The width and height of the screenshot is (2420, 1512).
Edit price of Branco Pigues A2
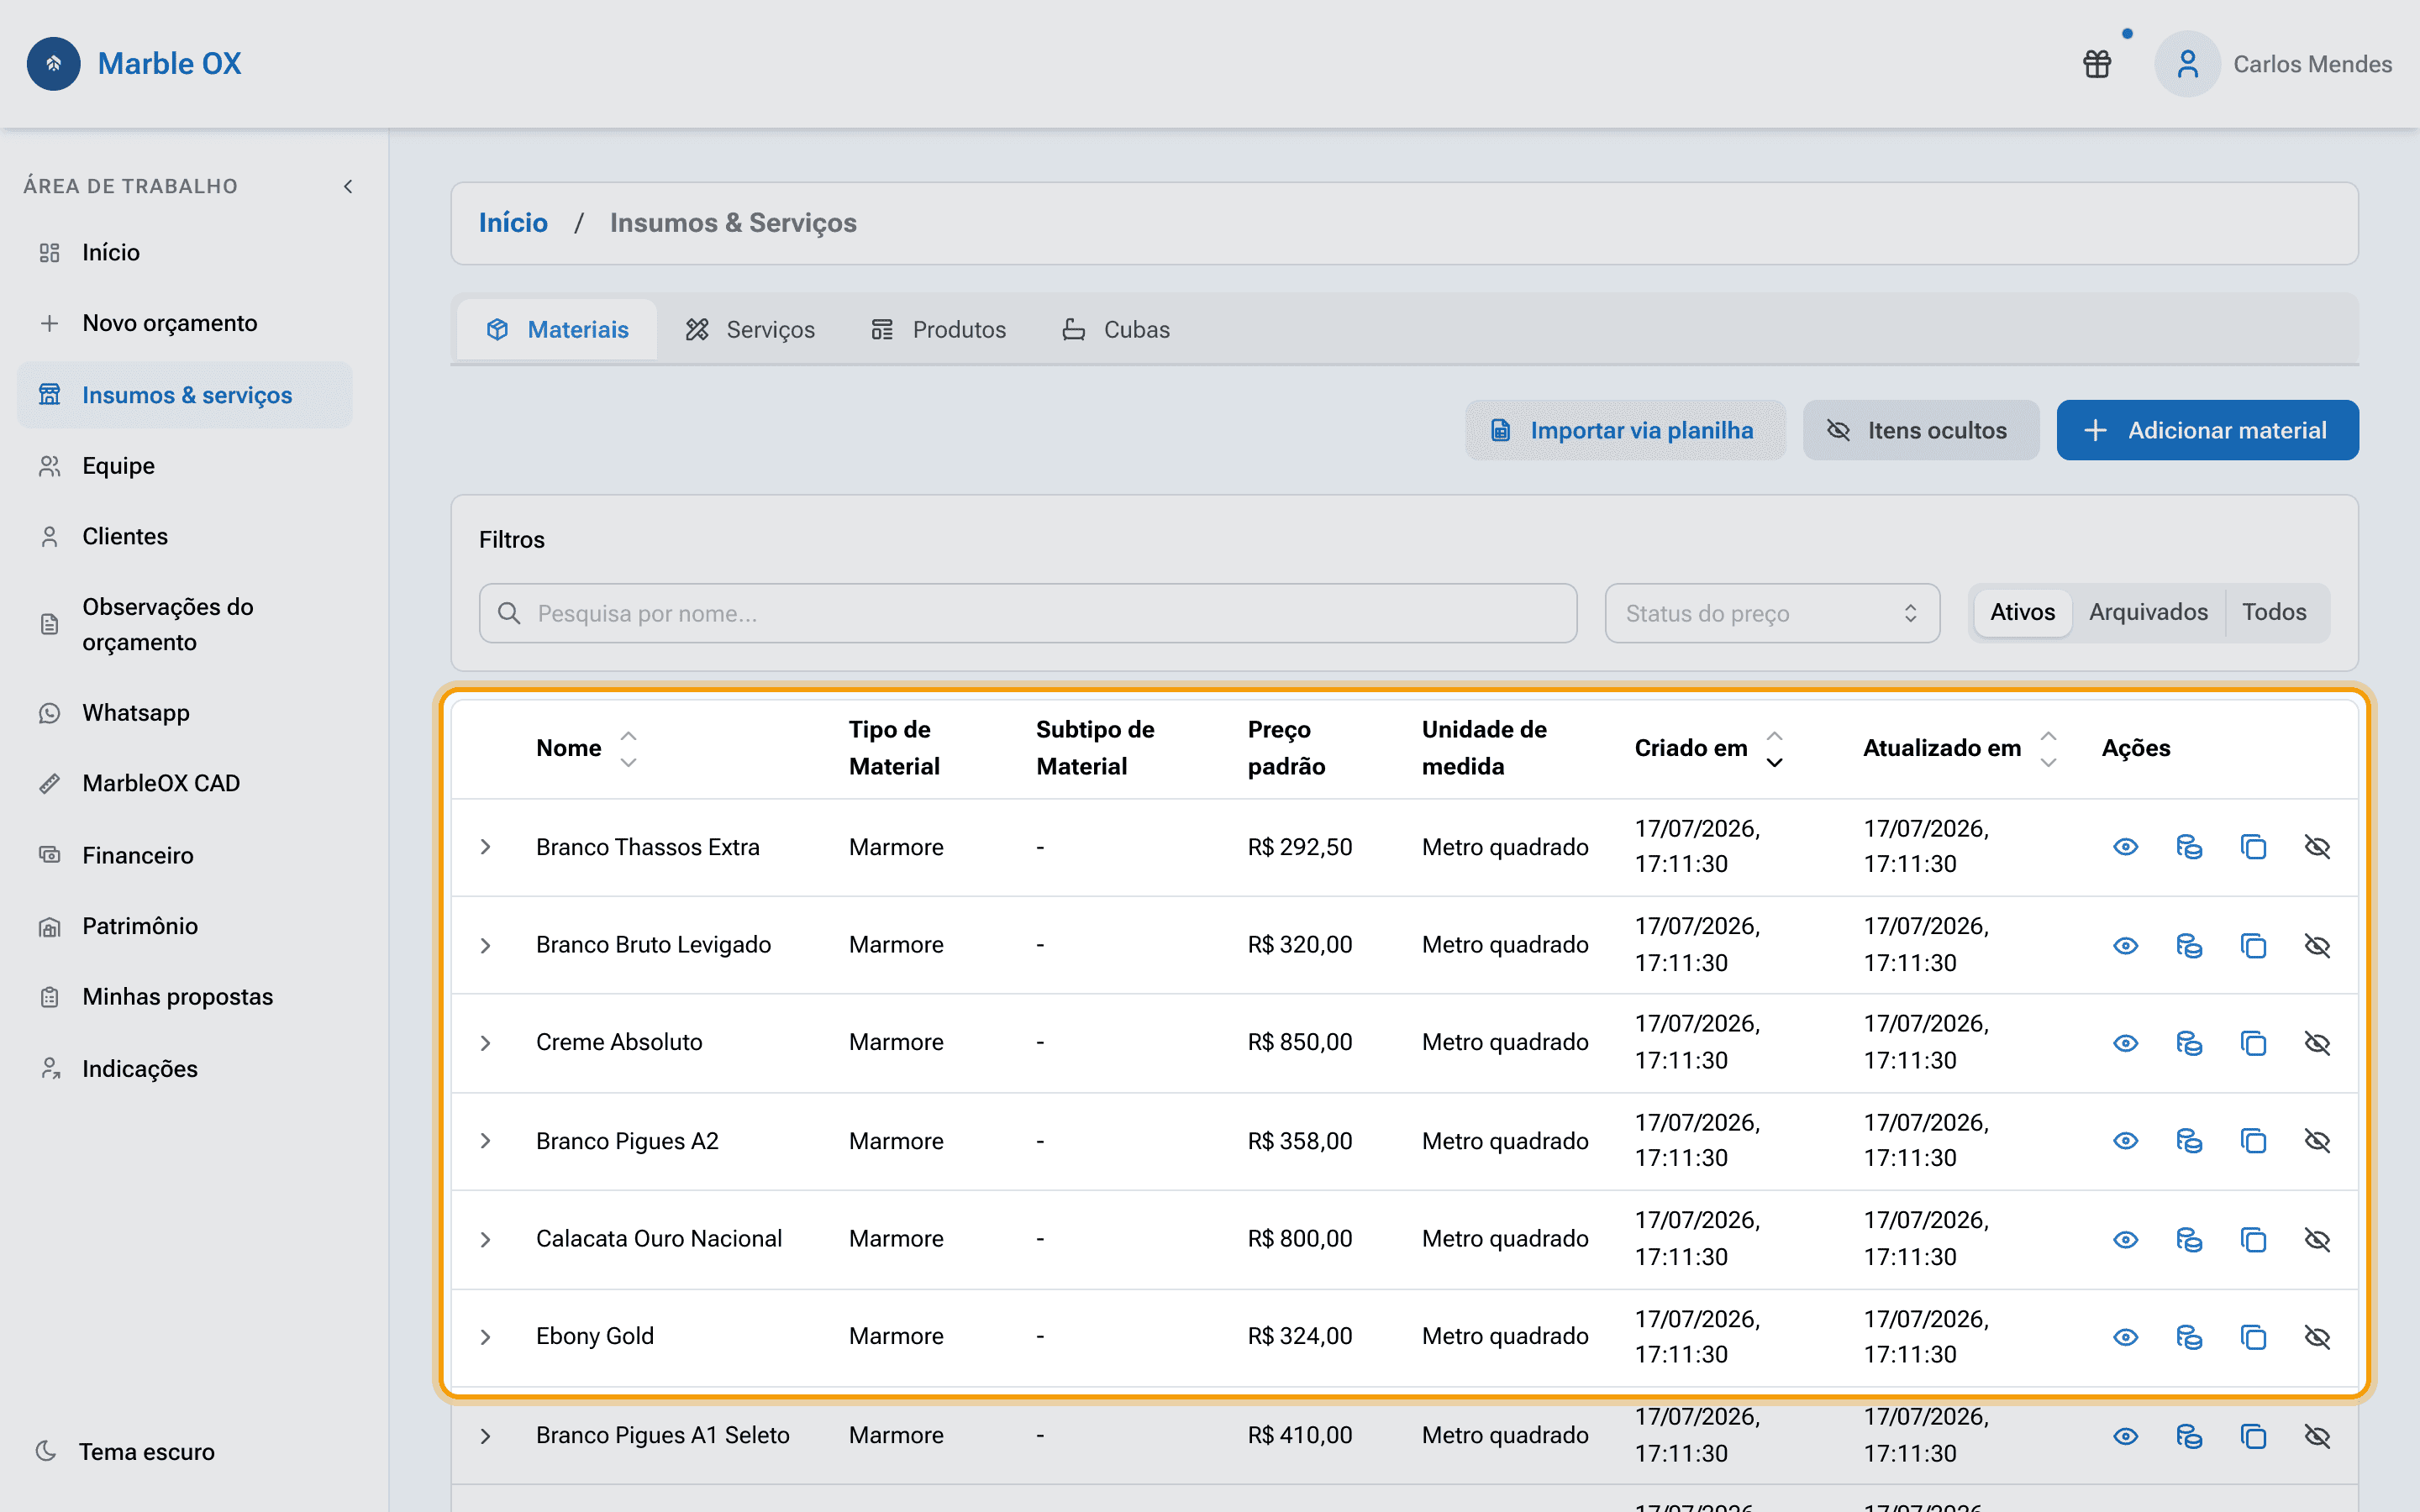pyautogui.click(x=2189, y=1141)
